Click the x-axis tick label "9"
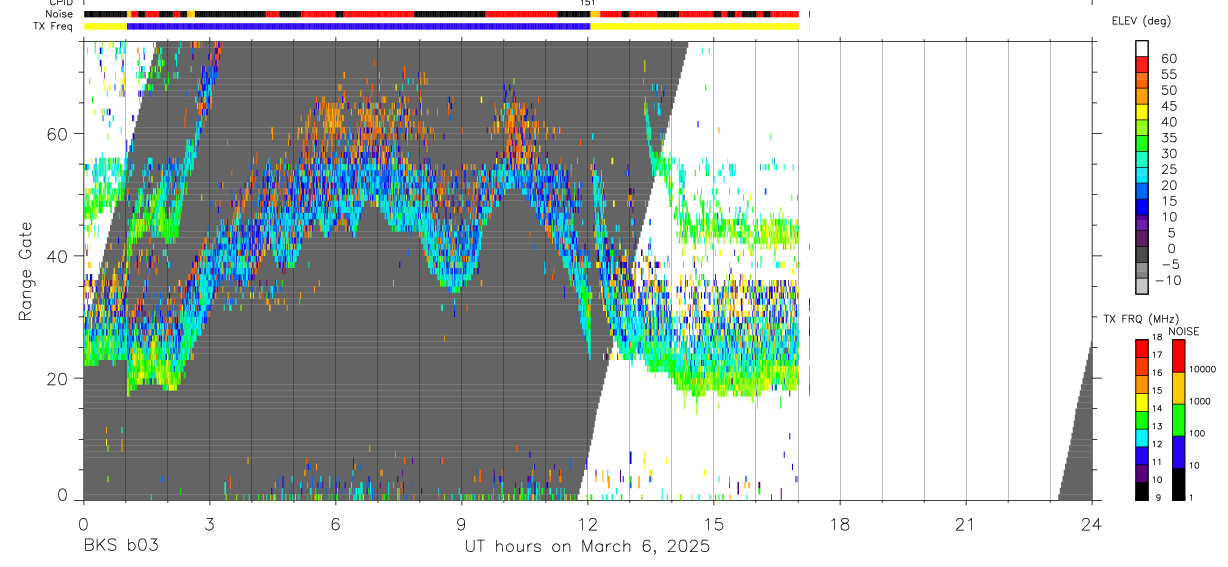The image size is (1228, 567). coord(461,524)
